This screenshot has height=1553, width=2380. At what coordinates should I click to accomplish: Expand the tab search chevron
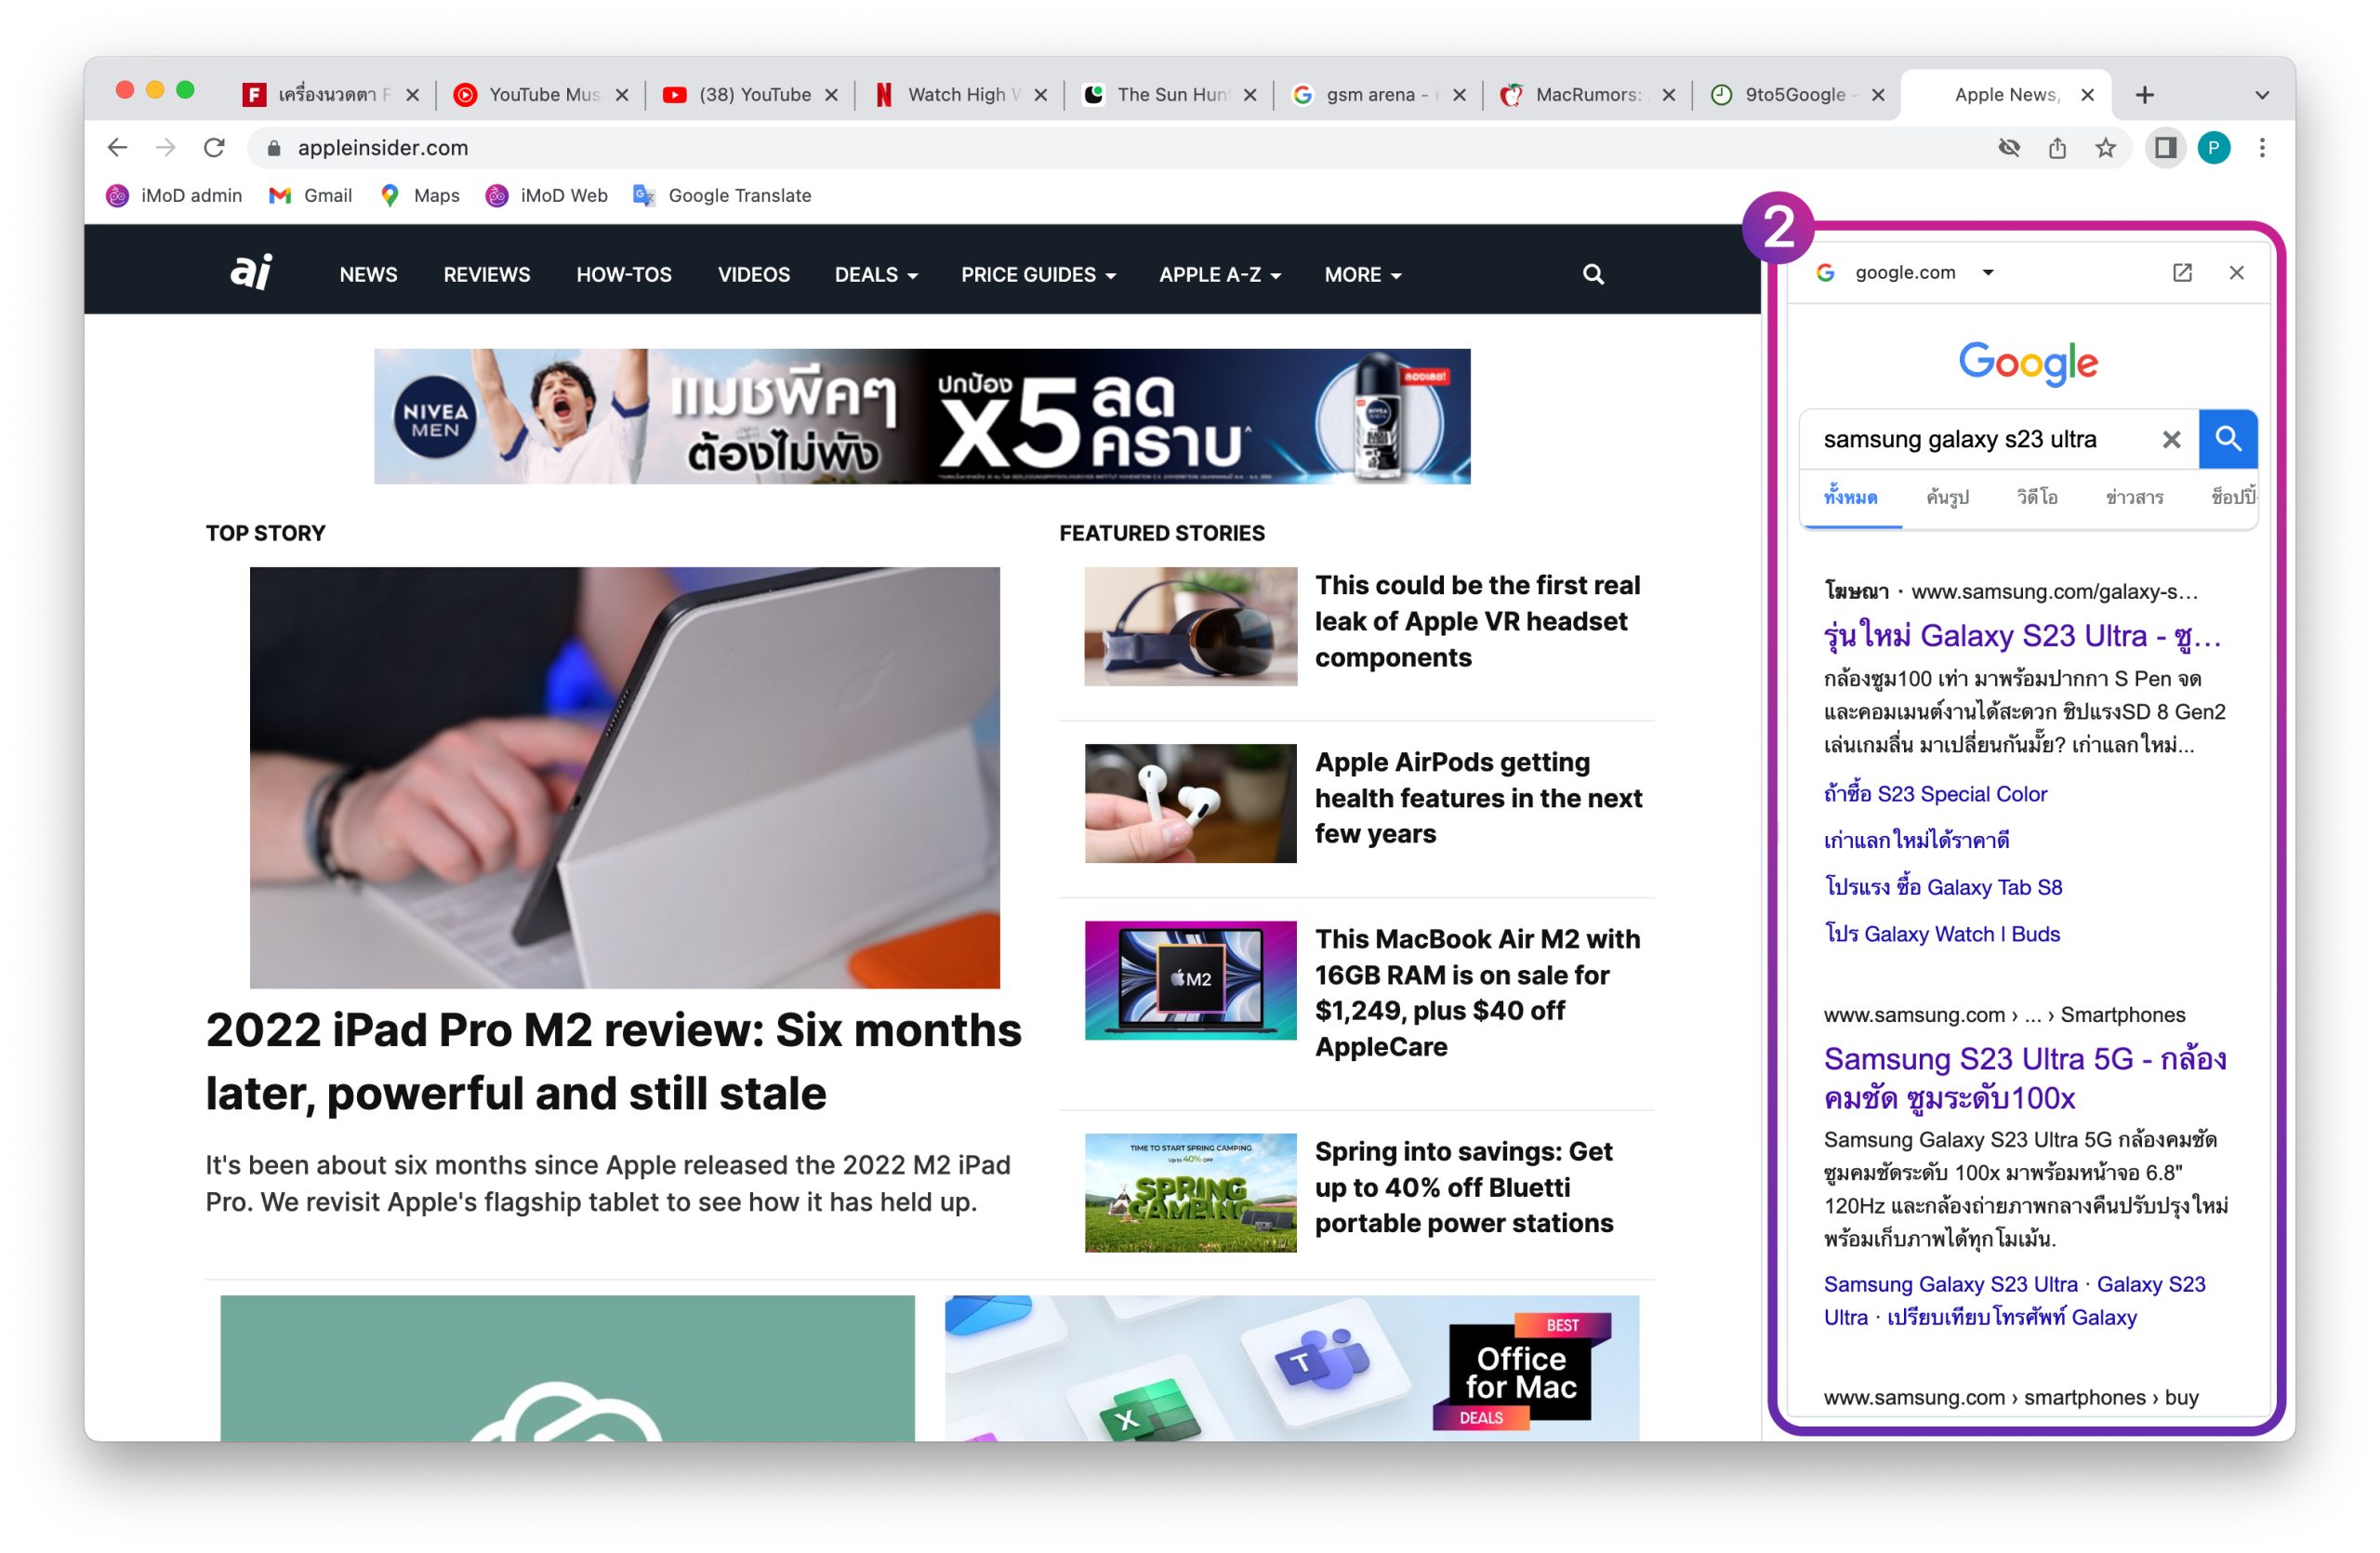click(x=2262, y=95)
